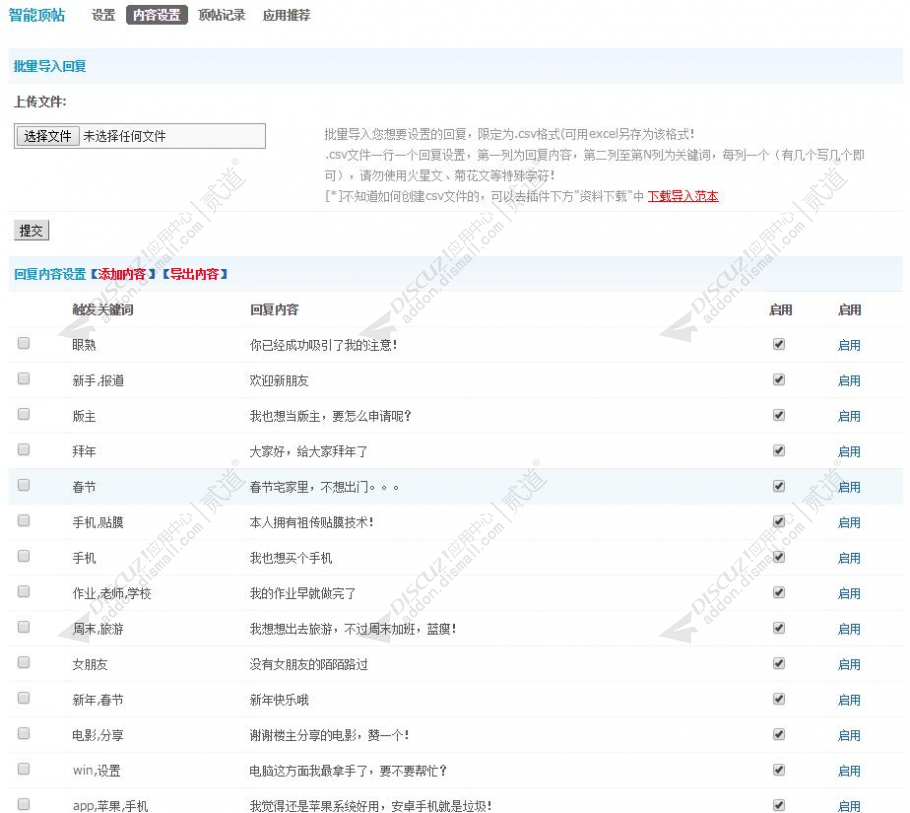Click the 添加内容 link

[123, 274]
